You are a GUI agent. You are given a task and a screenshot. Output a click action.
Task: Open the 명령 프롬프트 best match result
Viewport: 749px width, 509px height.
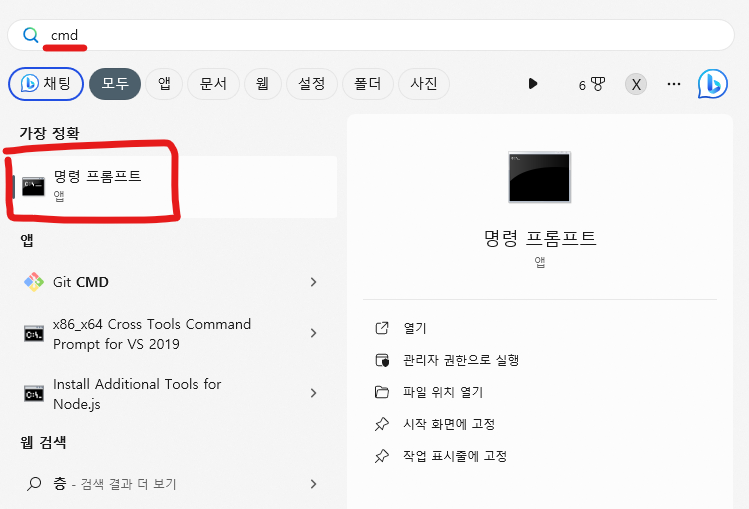tap(175, 187)
